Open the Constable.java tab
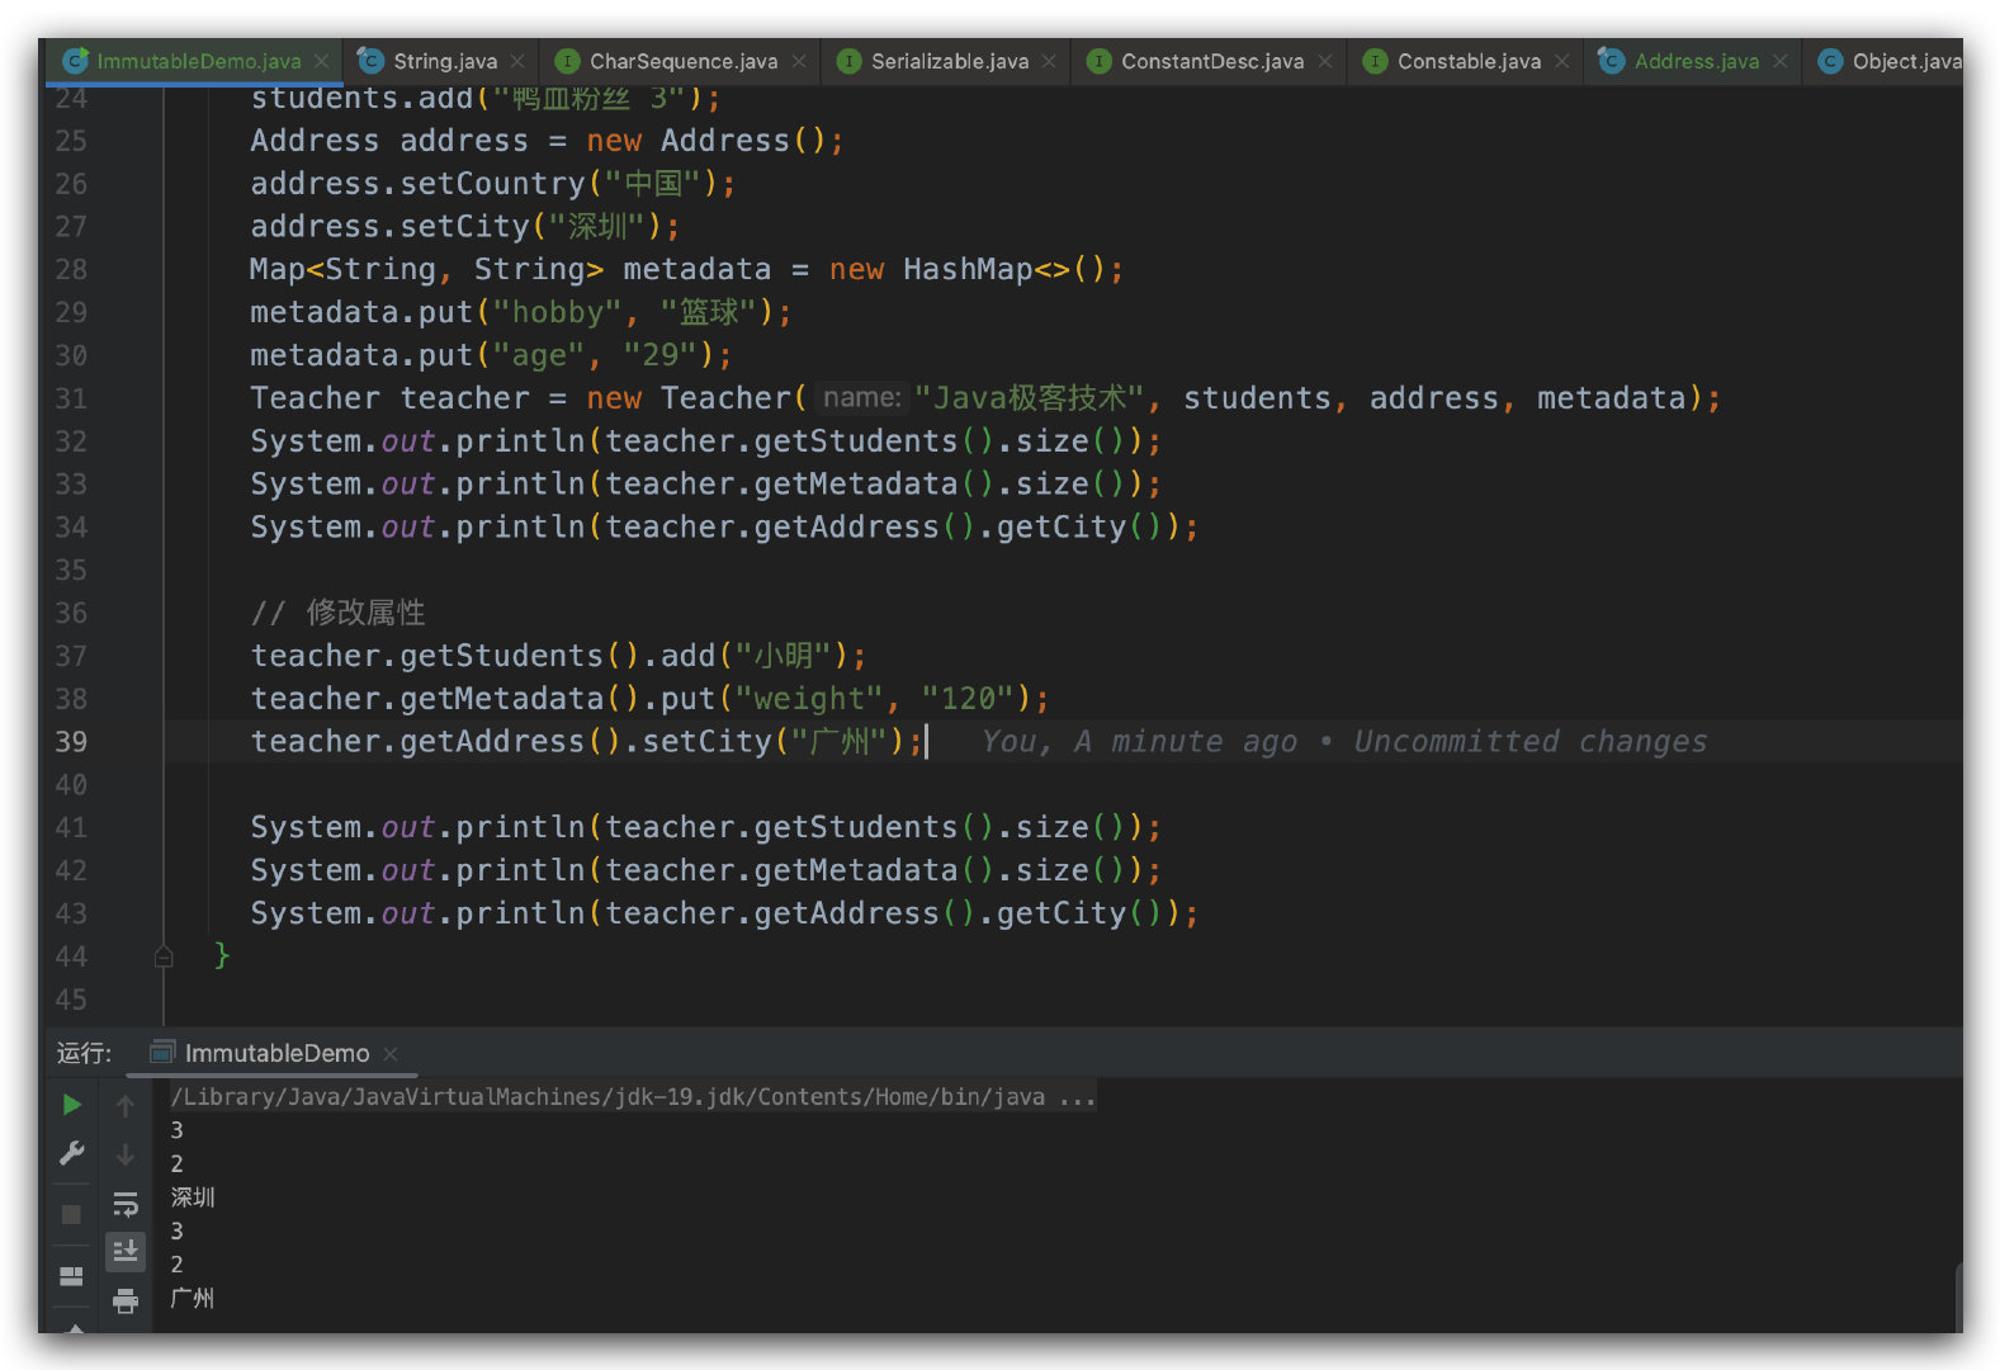2000x1370 pixels. (x=1468, y=61)
